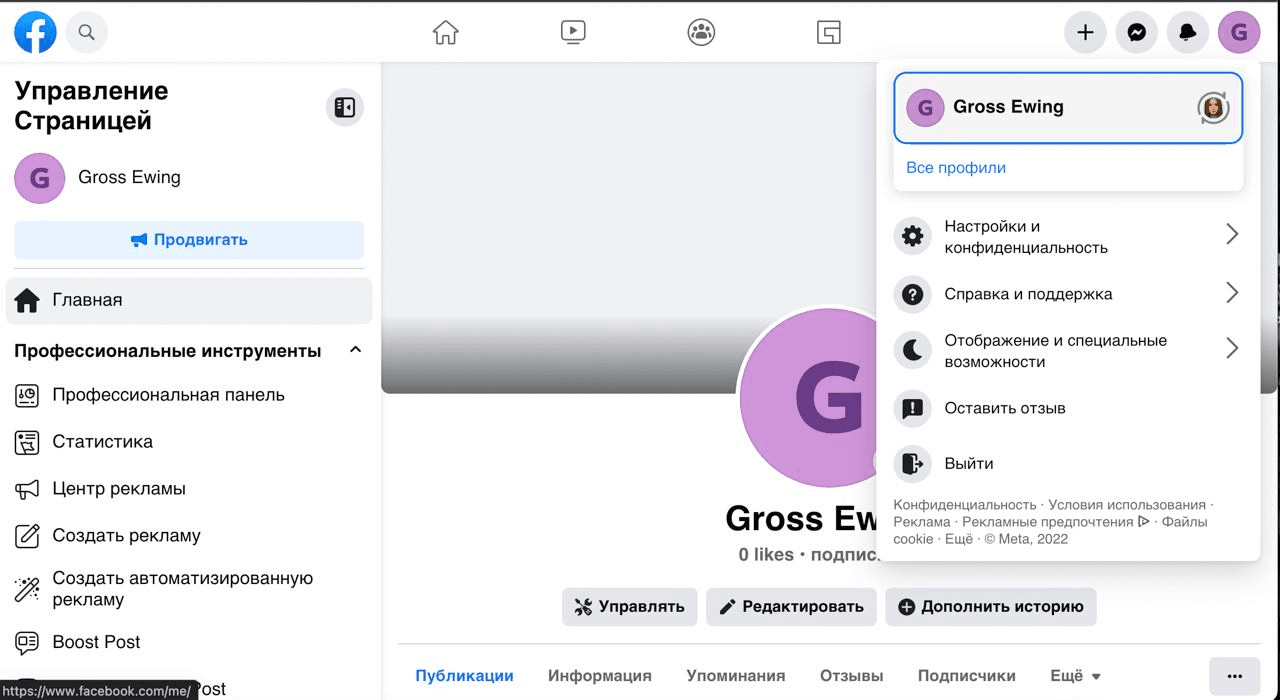Viewport: 1280px width, 700px height.
Task: Click the megaphone icon for Центр рекламы
Action: [x=27, y=489]
